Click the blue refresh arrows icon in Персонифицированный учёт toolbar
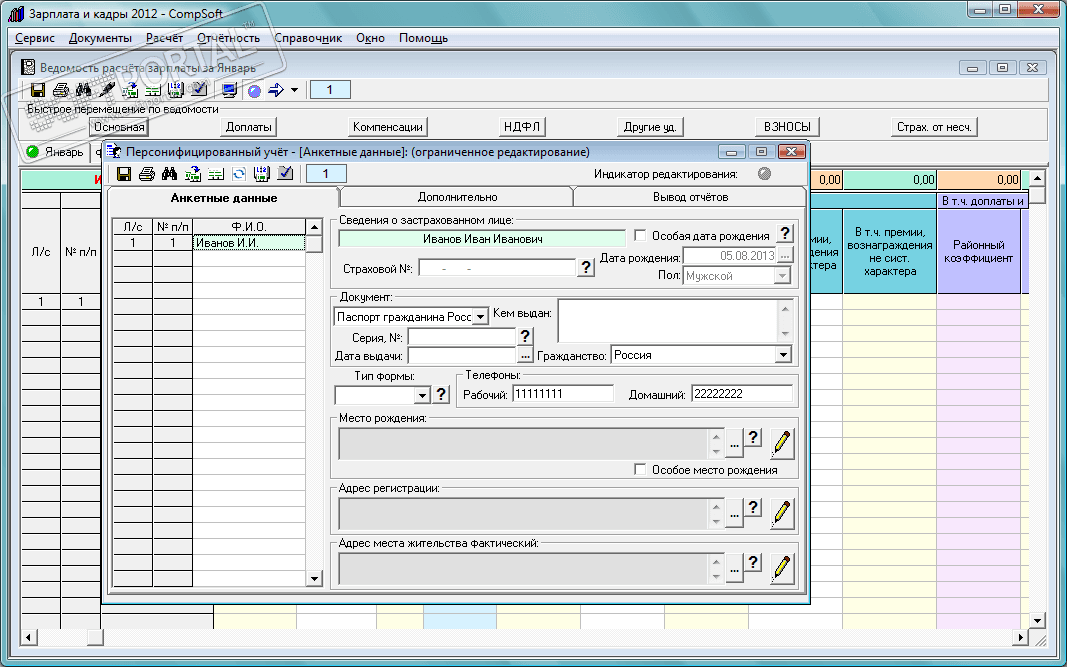 click(x=239, y=174)
